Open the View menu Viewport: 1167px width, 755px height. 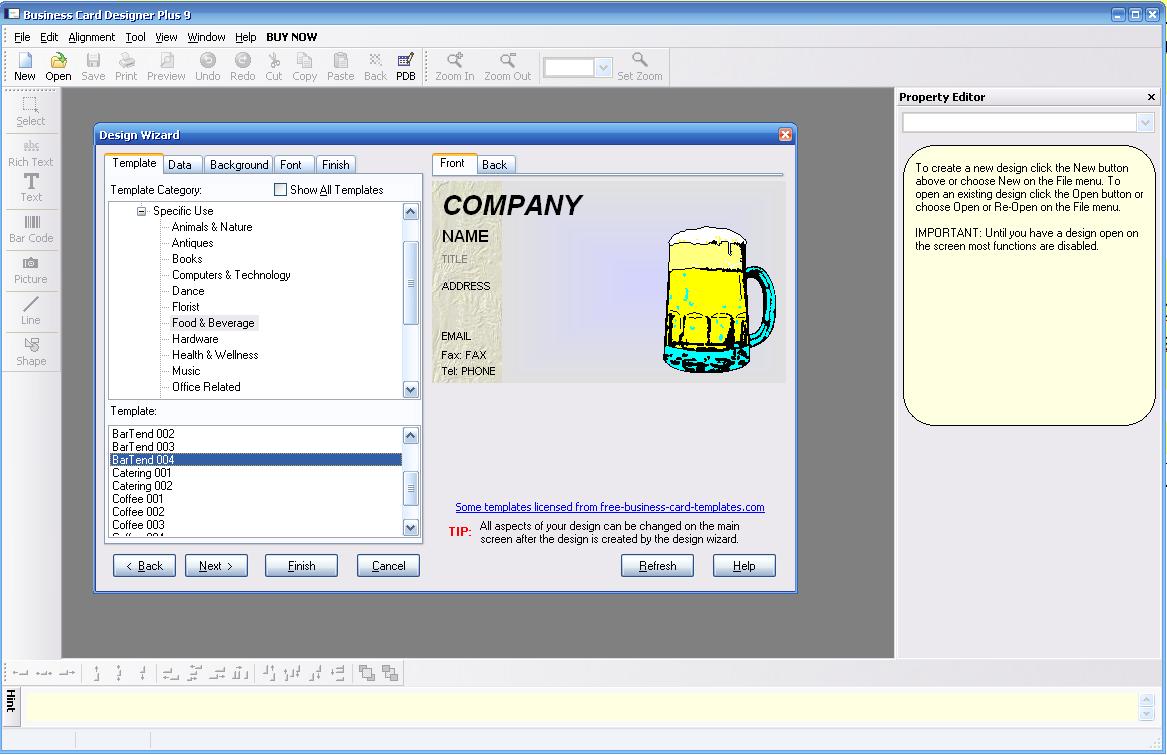pos(166,37)
